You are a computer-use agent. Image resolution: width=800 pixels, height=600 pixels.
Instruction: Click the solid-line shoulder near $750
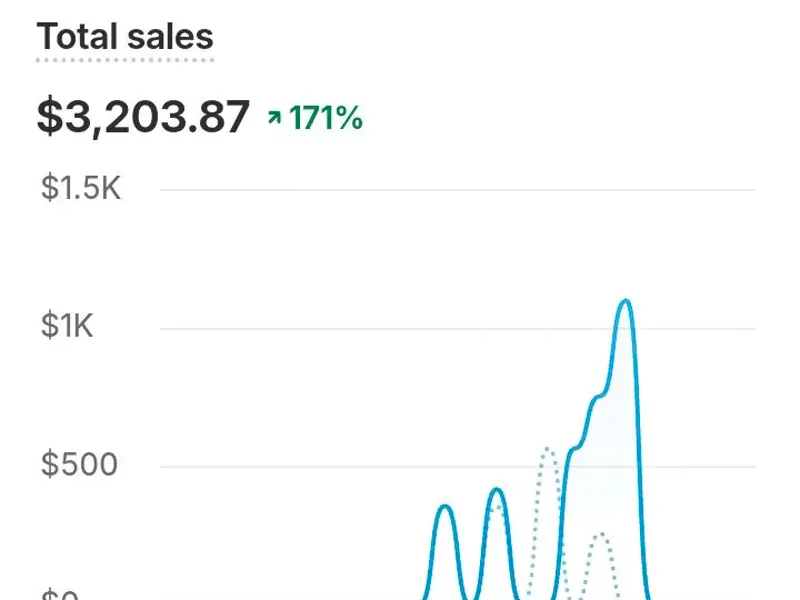598,398
